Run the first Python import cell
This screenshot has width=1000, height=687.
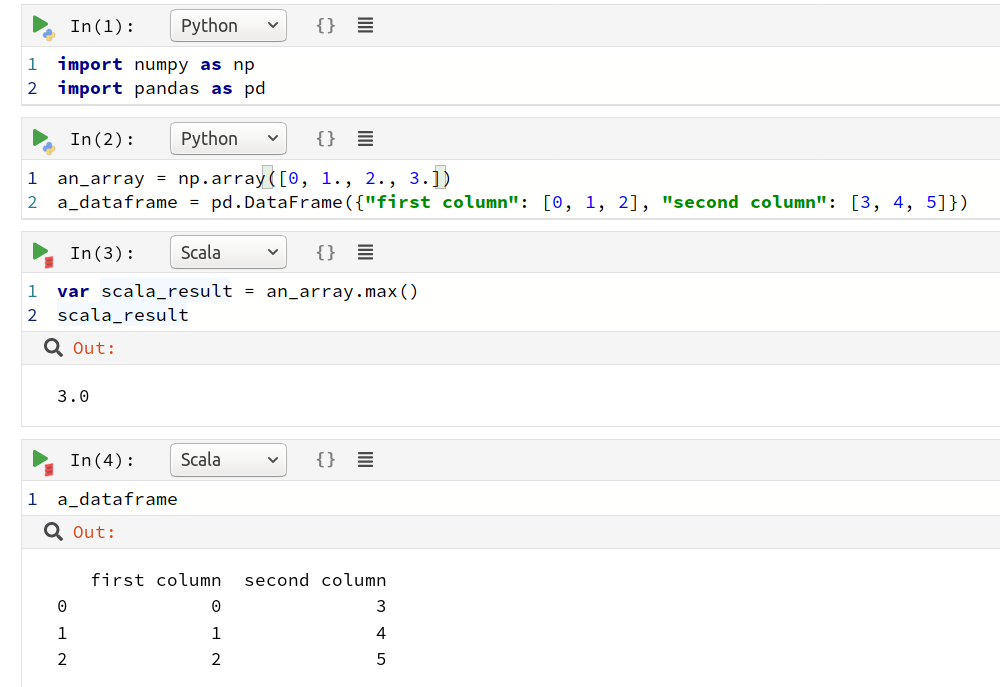click(40, 25)
